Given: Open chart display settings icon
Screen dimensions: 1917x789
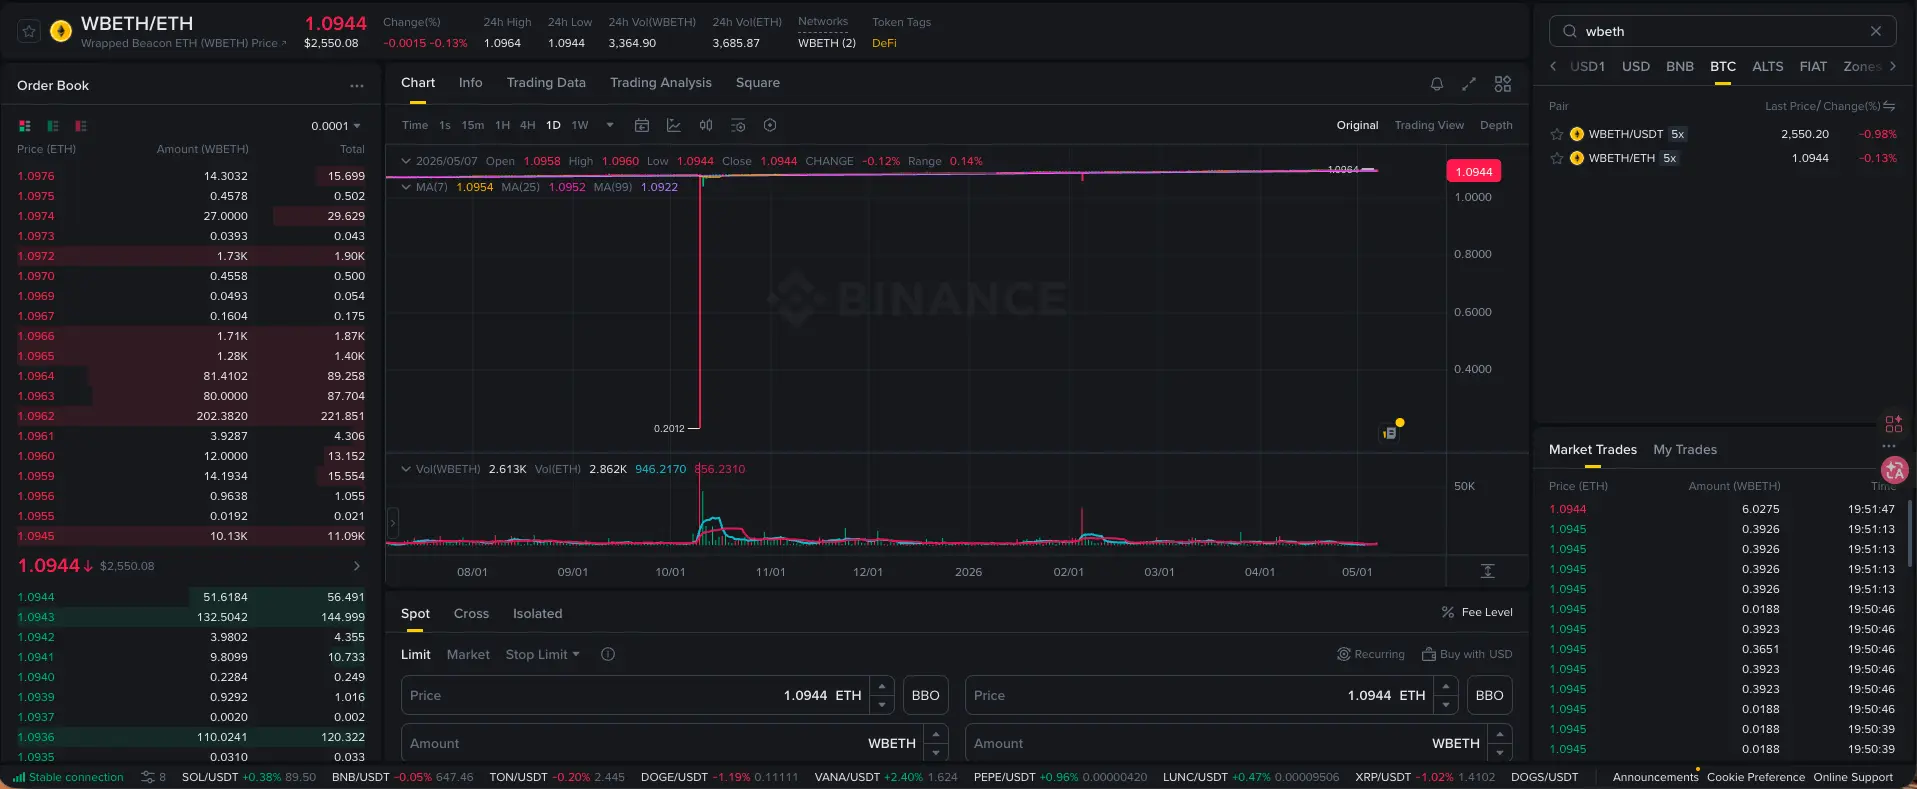Looking at the screenshot, I should coord(738,125).
